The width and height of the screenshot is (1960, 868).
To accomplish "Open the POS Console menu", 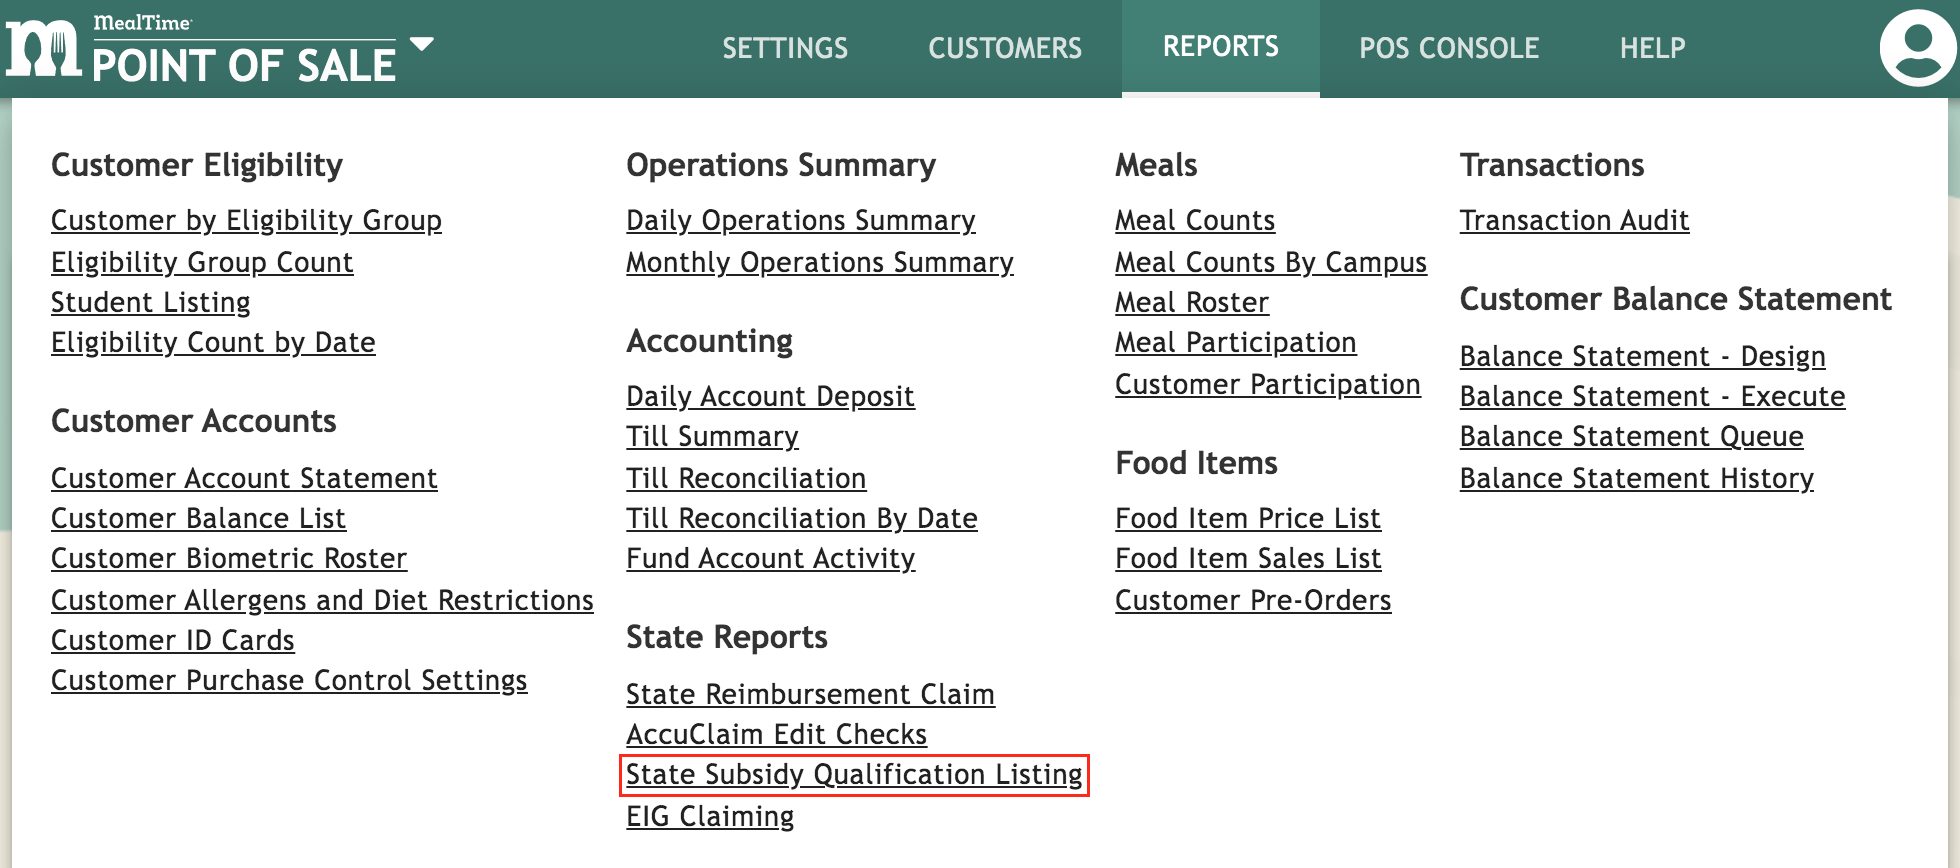I will (1449, 48).
